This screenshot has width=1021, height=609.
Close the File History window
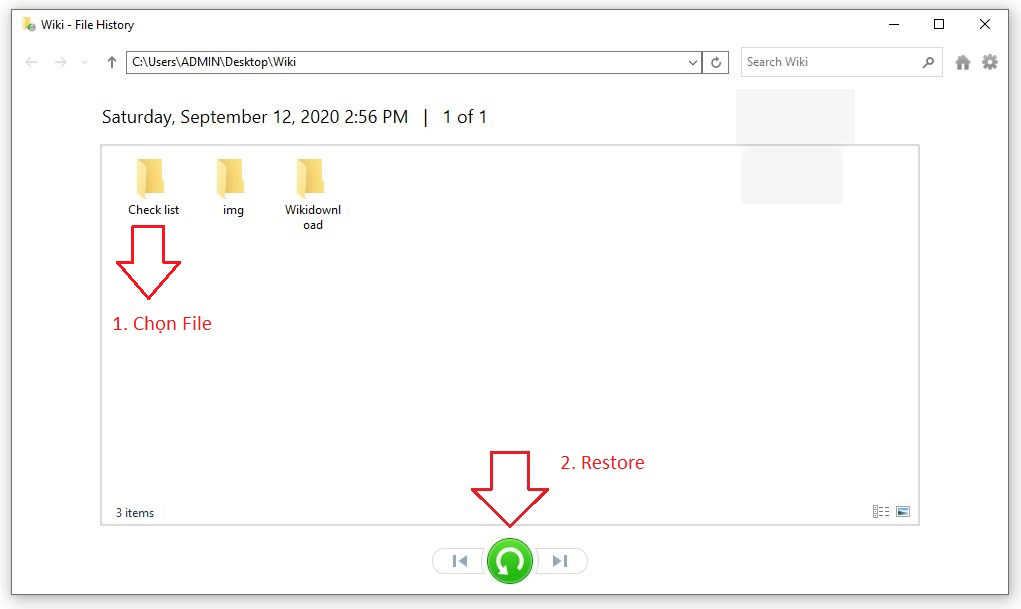tap(985, 25)
